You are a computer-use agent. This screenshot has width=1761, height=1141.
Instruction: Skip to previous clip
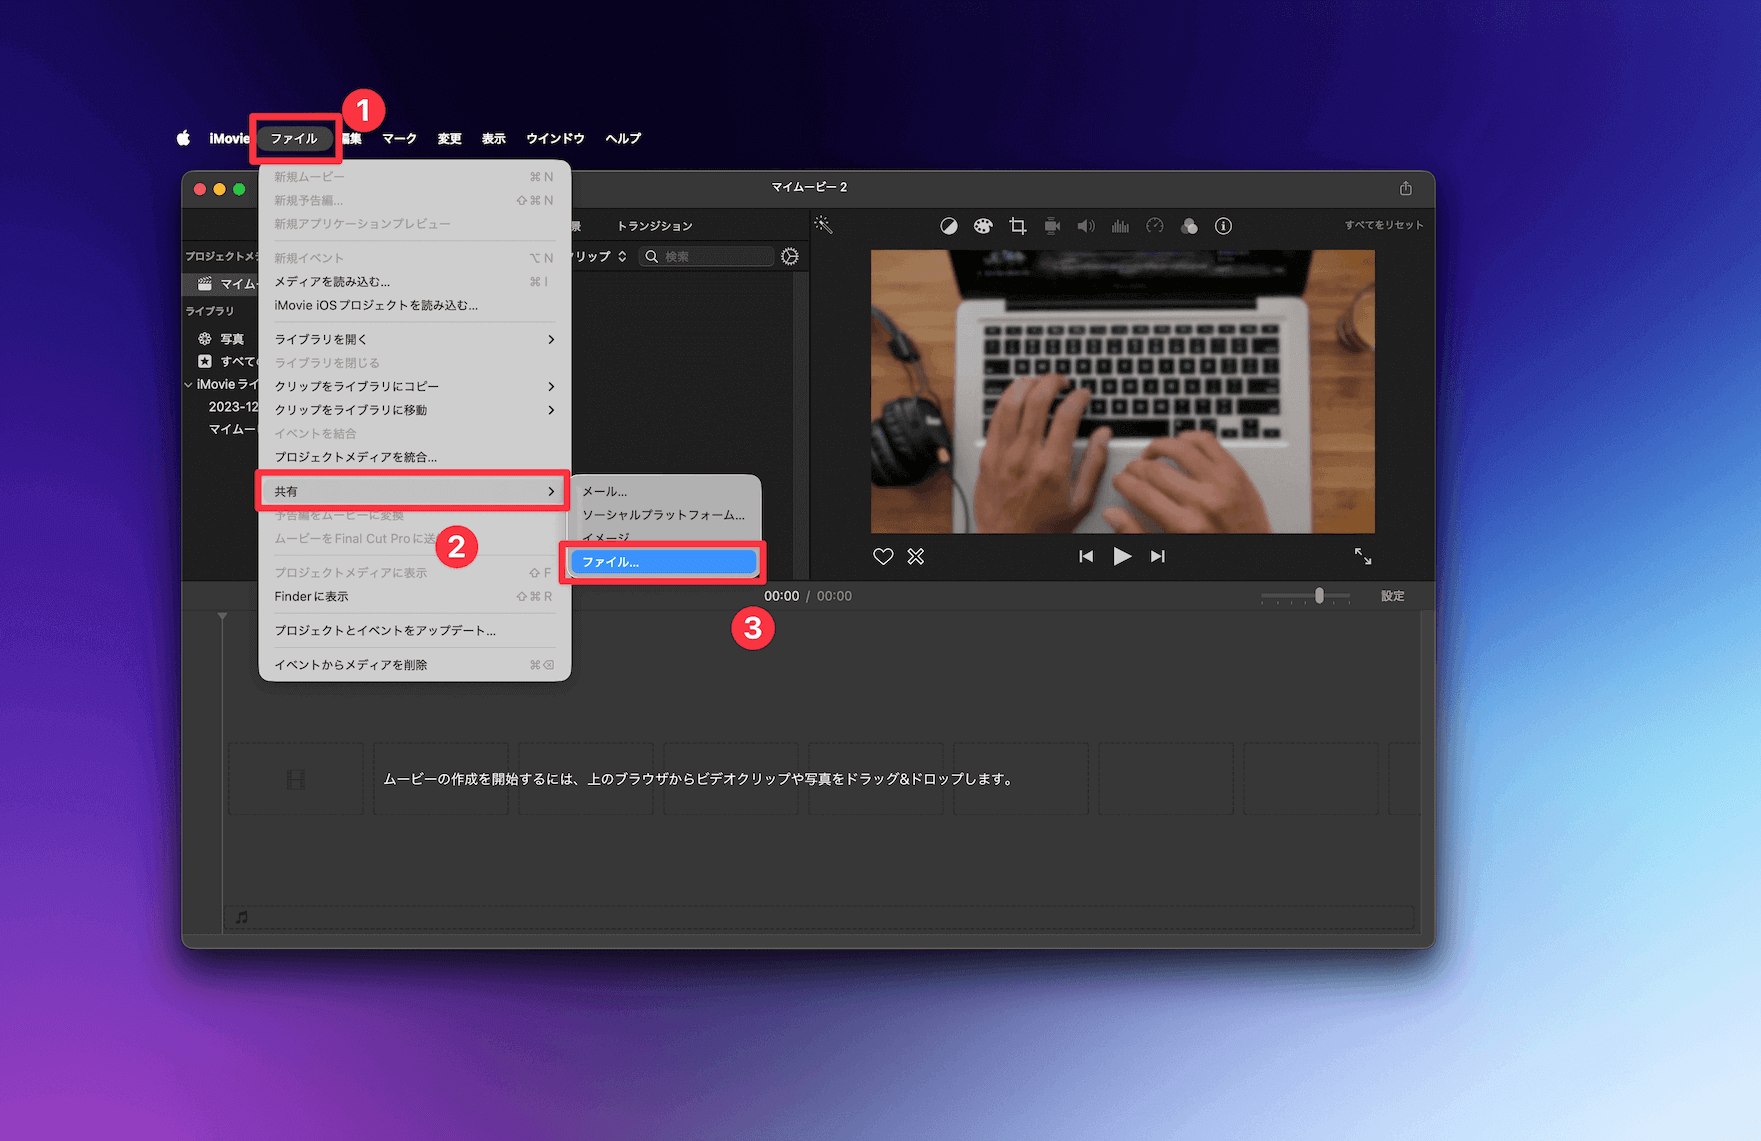click(1086, 556)
